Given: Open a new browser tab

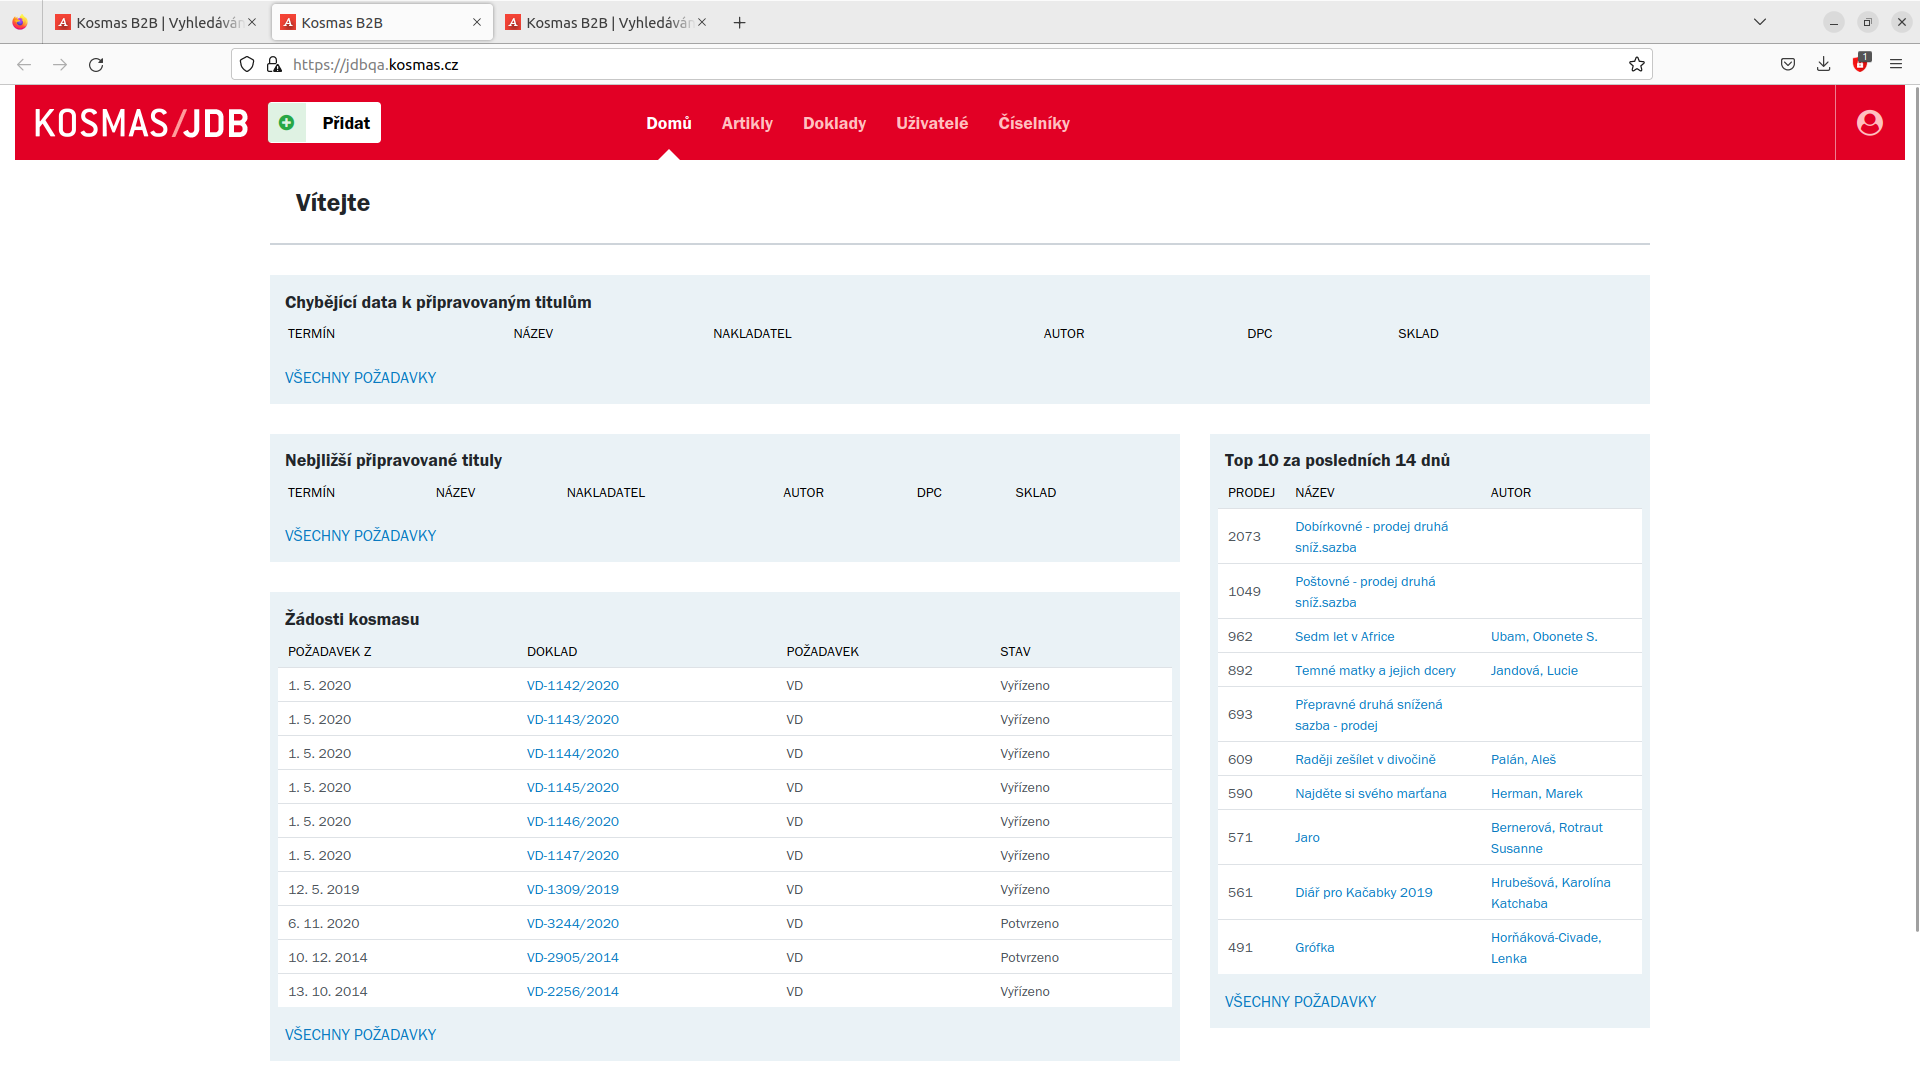Looking at the screenshot, I should (739, 23).
